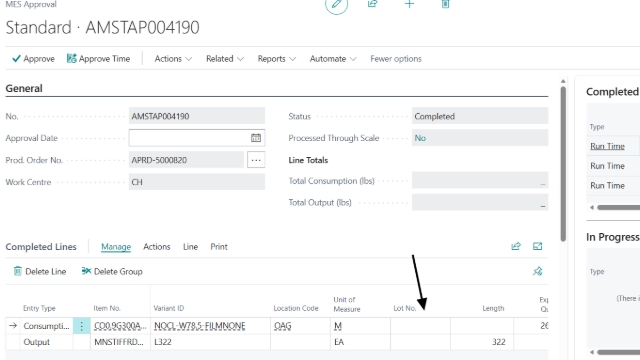Click the Output entry type cell
Viewport: 640px width, 360px height.
click(x=36, y=342)
